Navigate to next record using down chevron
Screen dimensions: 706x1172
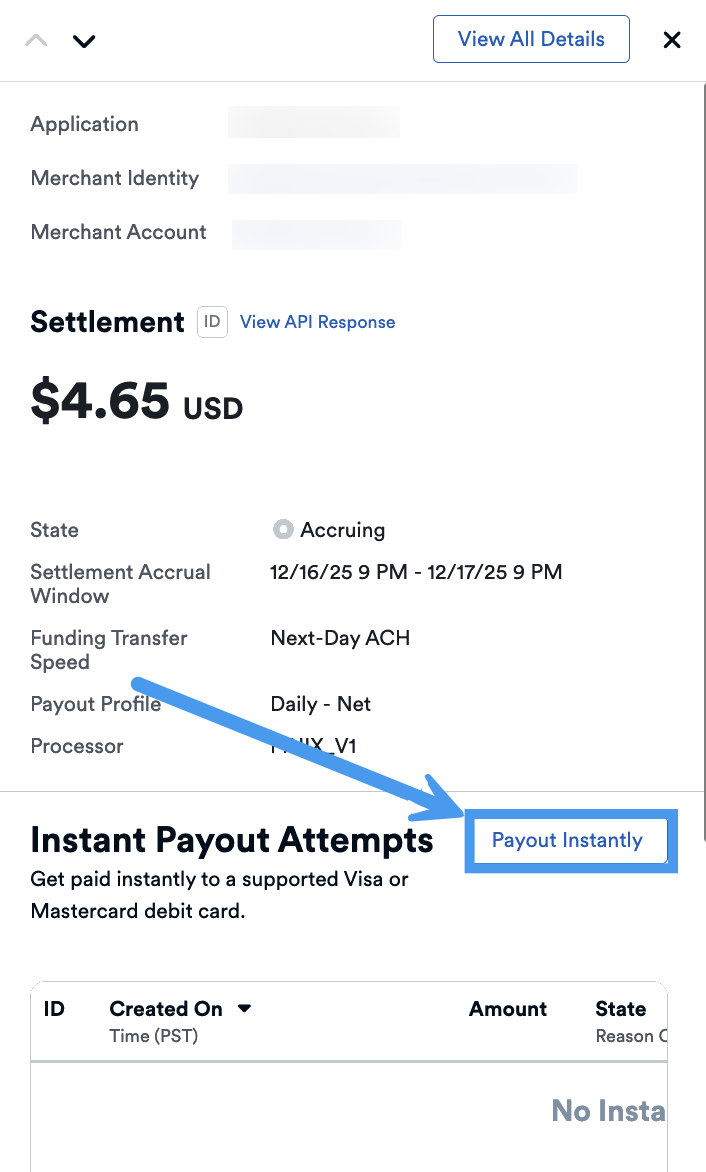84,41
